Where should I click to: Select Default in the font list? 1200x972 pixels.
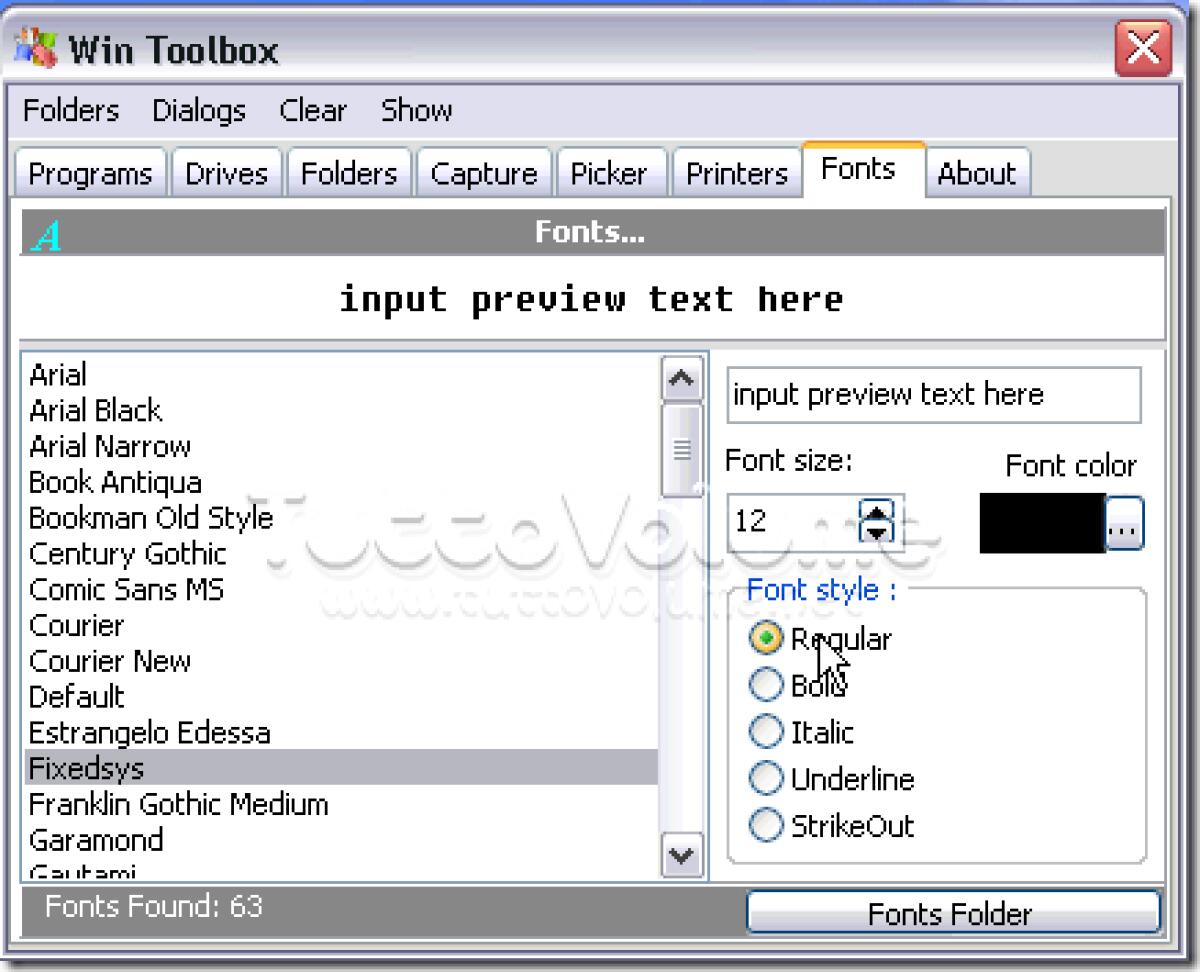[x=340, y=697]
